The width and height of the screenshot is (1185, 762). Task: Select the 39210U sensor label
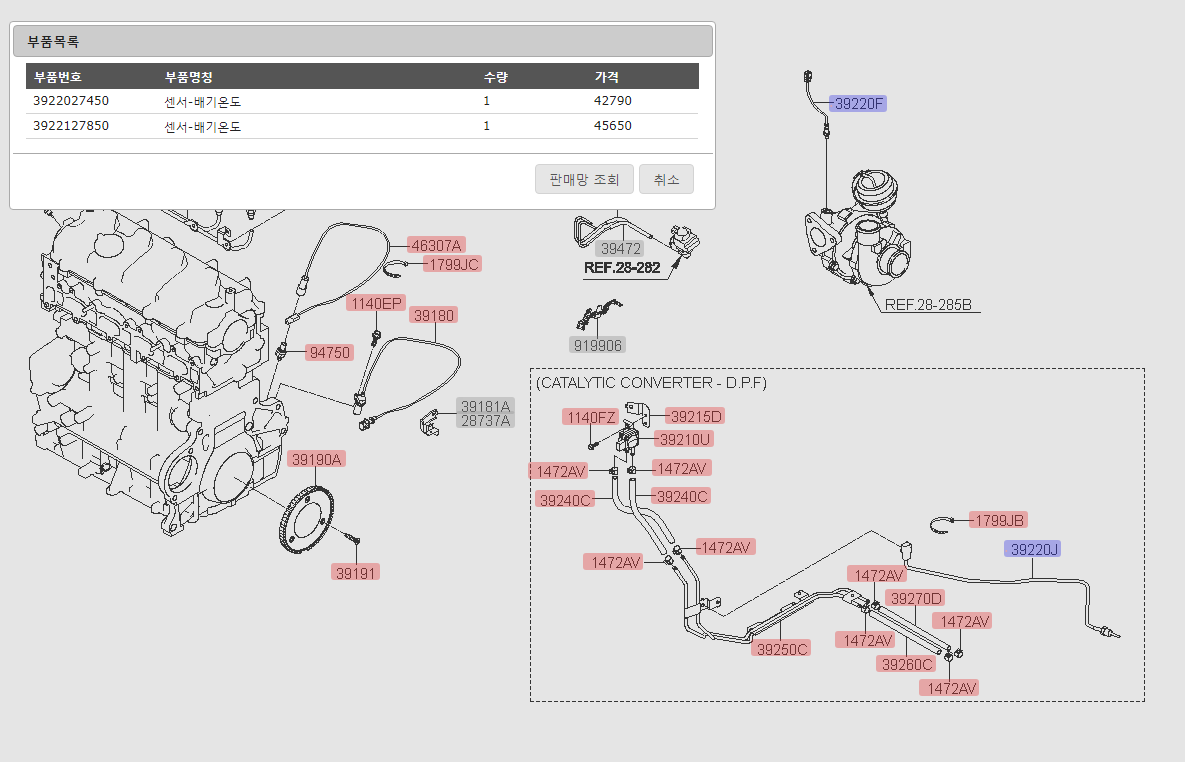pos(685,439)
